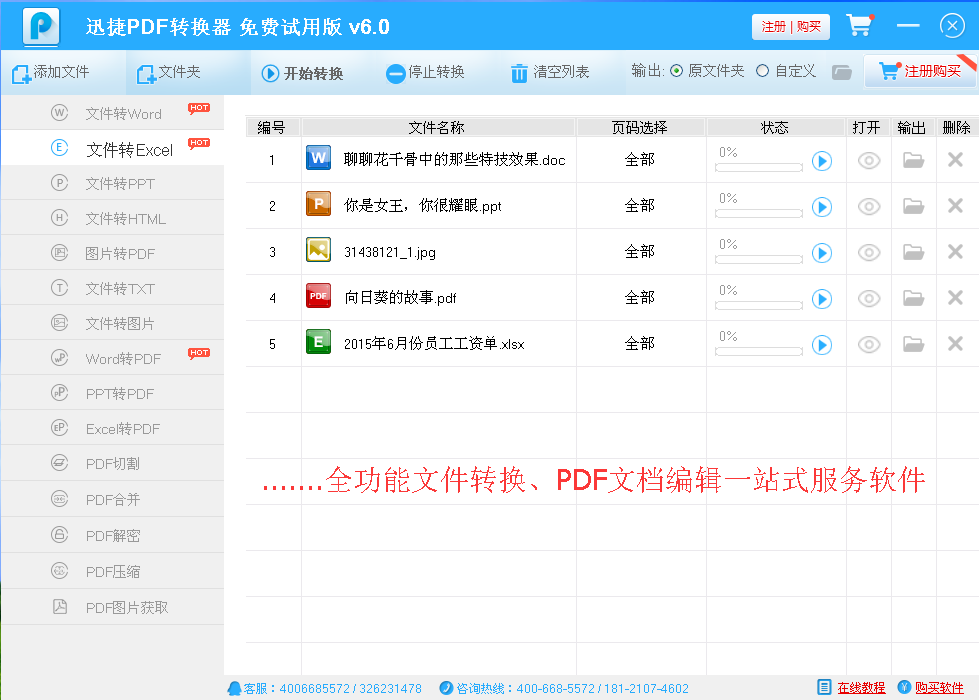Click 停止转换 to stop conversion
The width and height of the screenshot is (979, 700).
click(x=425, y=73)
